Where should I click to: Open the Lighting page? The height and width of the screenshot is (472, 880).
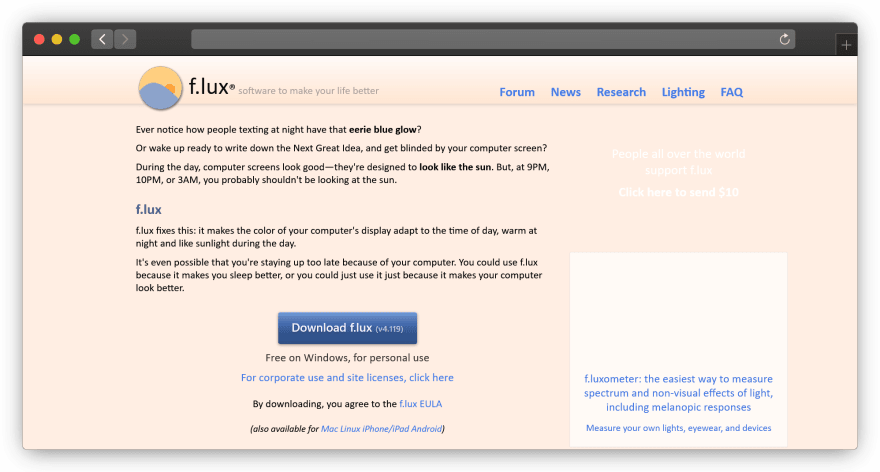click(683, 92)
